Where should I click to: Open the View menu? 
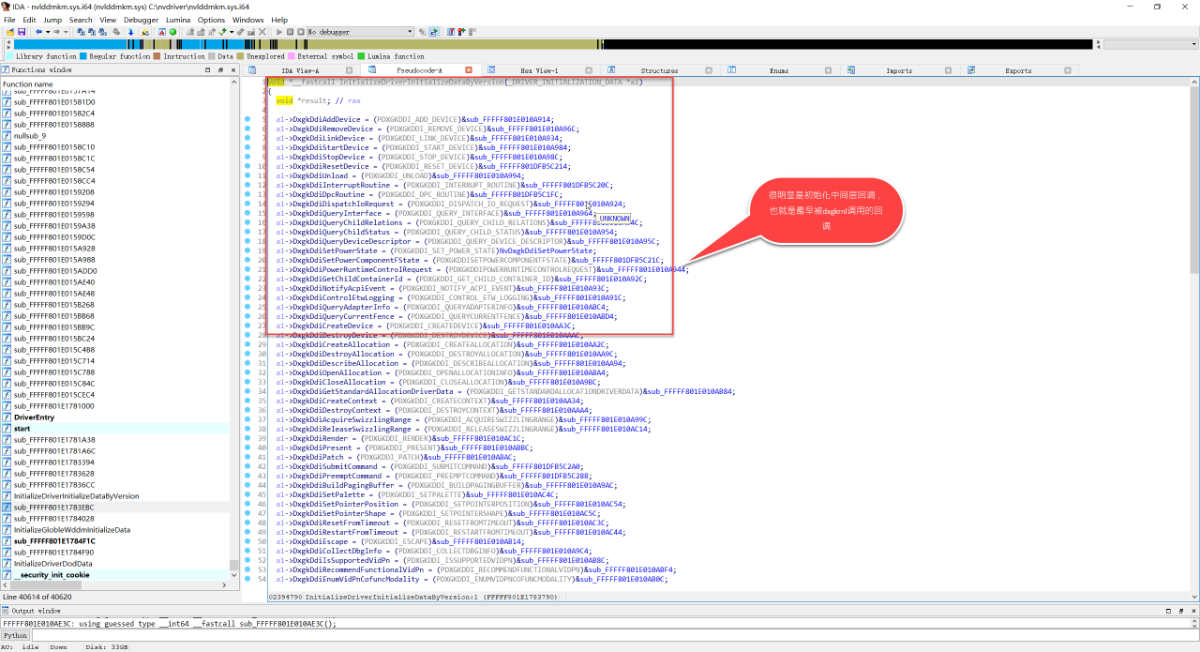(107, 19)
